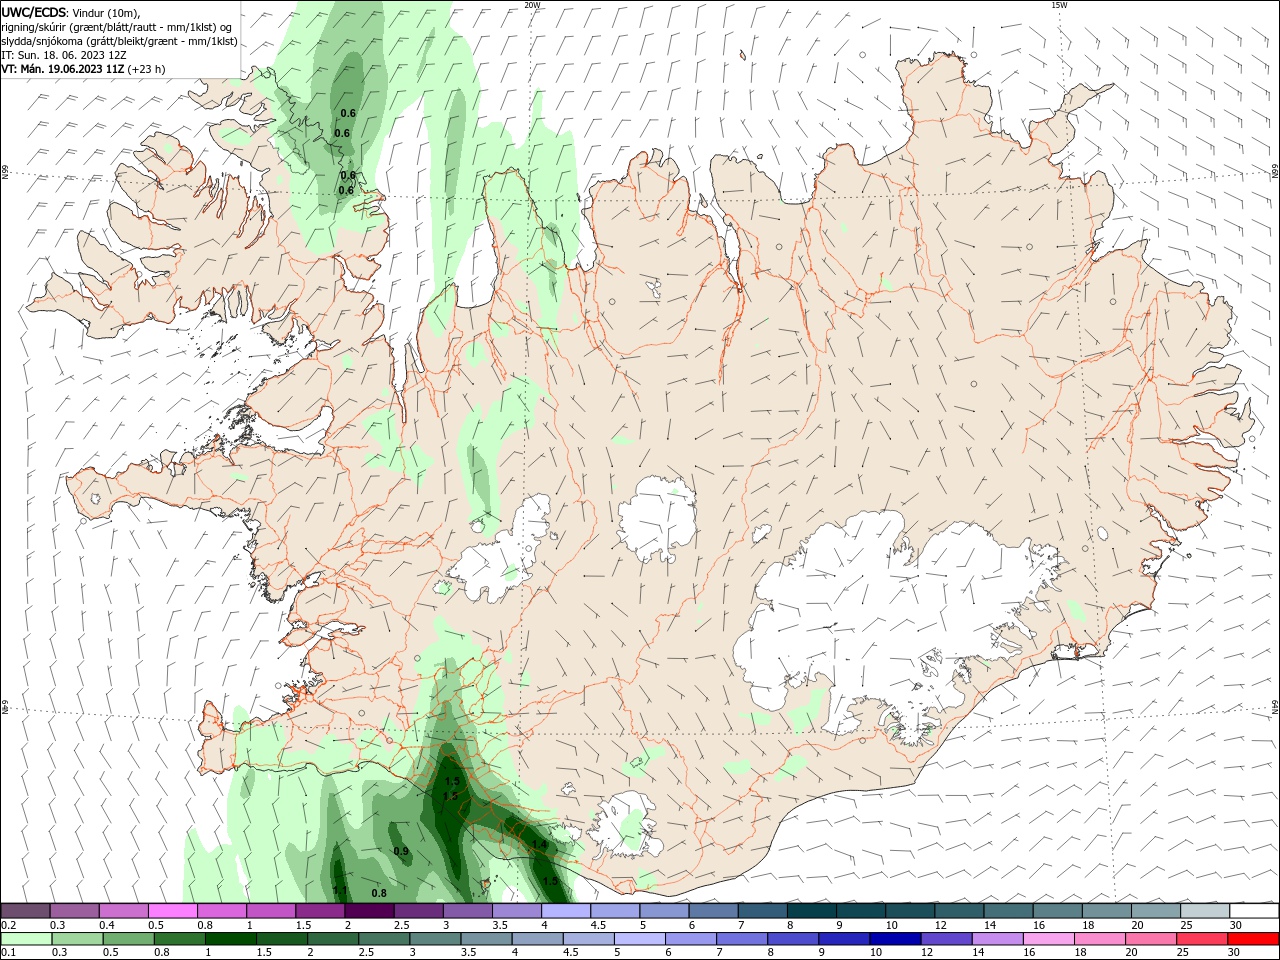Select upper legend lavender swatch between 4 and 4.5
1280x960 pixels.
566,911
